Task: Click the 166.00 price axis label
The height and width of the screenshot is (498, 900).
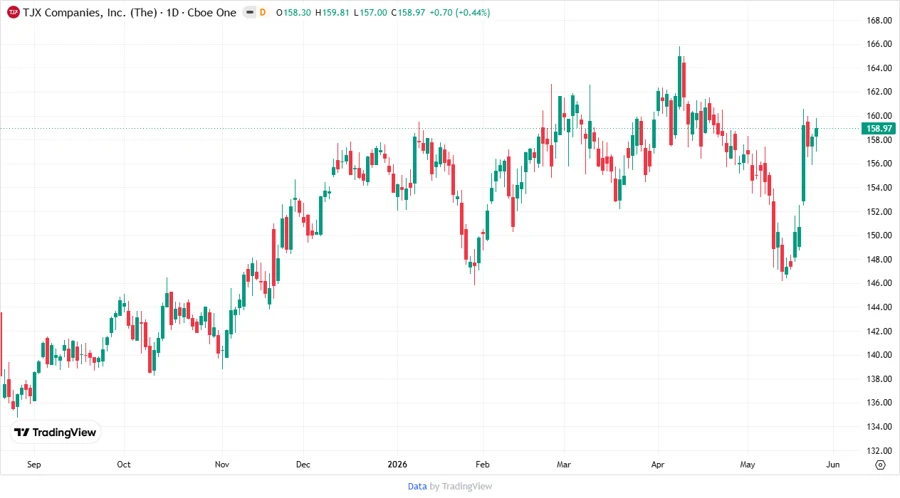Action: tap(879, 44)
